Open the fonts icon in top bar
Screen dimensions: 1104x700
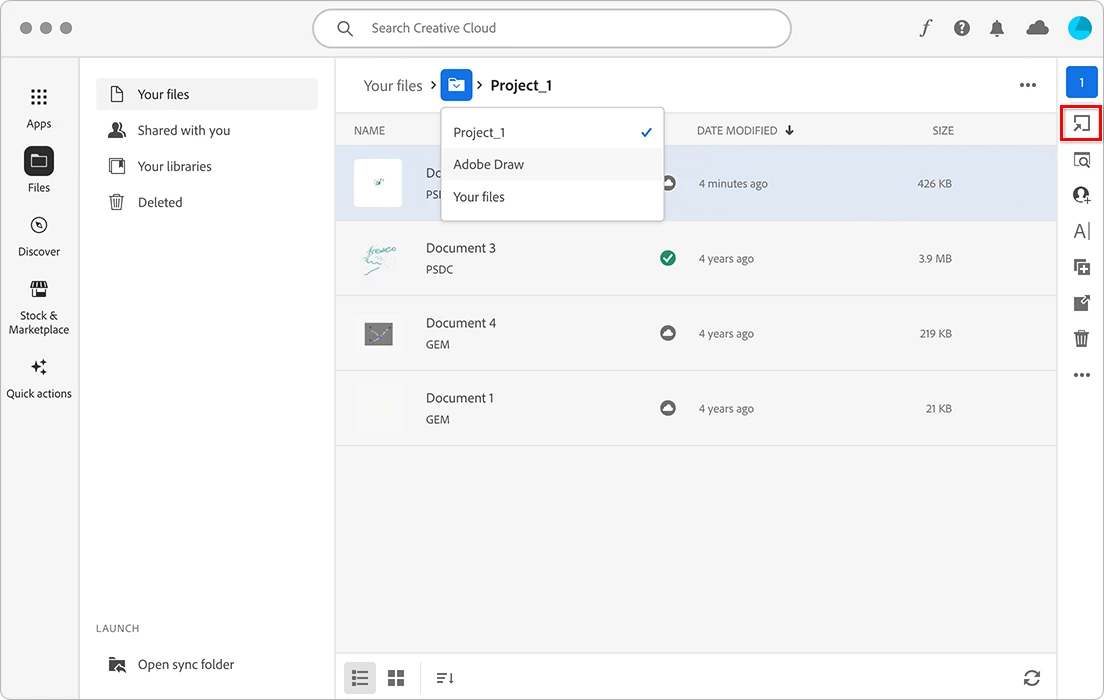[926, 28]
